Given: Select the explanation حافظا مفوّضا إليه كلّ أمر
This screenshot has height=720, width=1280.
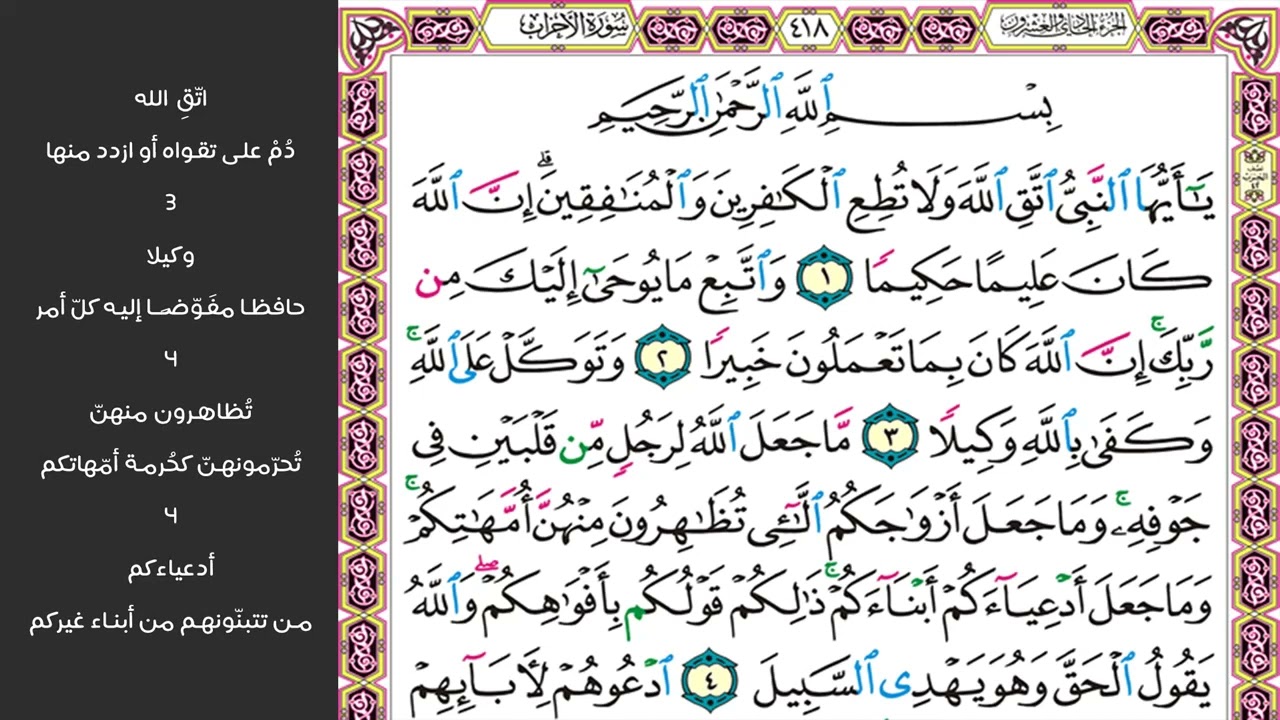Looking at the screenshot, I should click(170, 307).
